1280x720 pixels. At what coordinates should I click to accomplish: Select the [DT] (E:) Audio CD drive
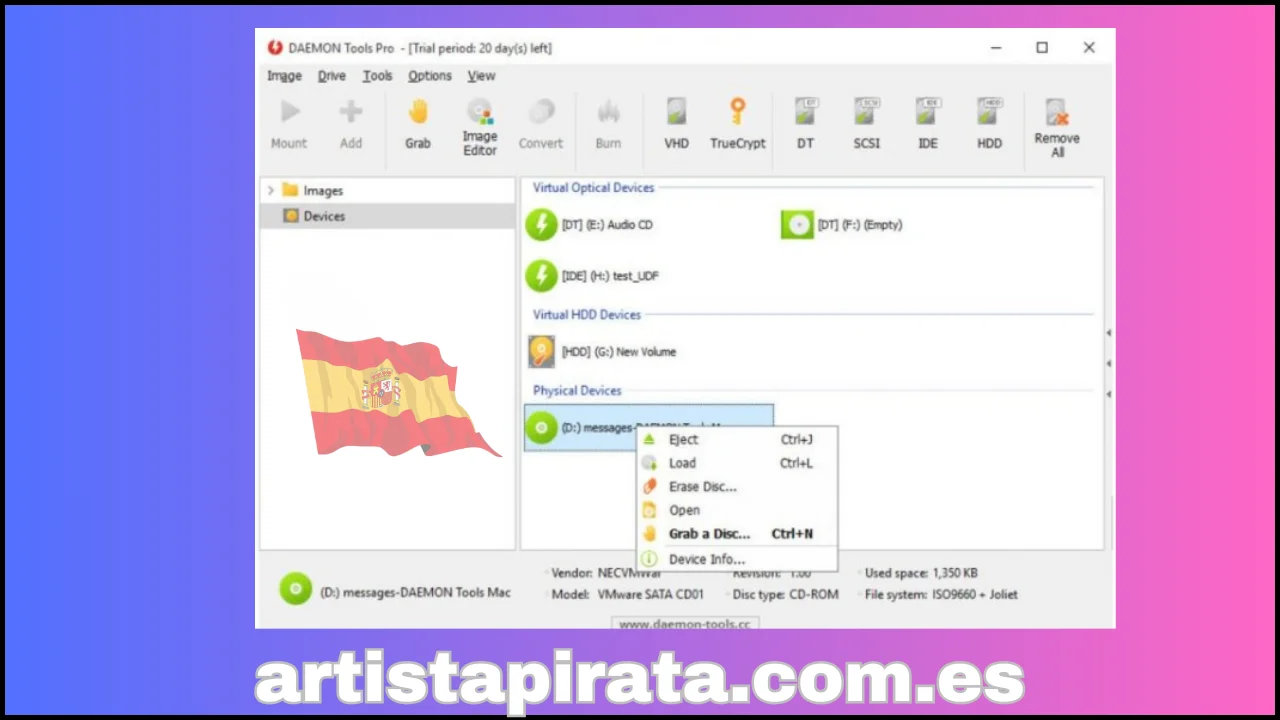pyautogui.click(x=589, y=225)
